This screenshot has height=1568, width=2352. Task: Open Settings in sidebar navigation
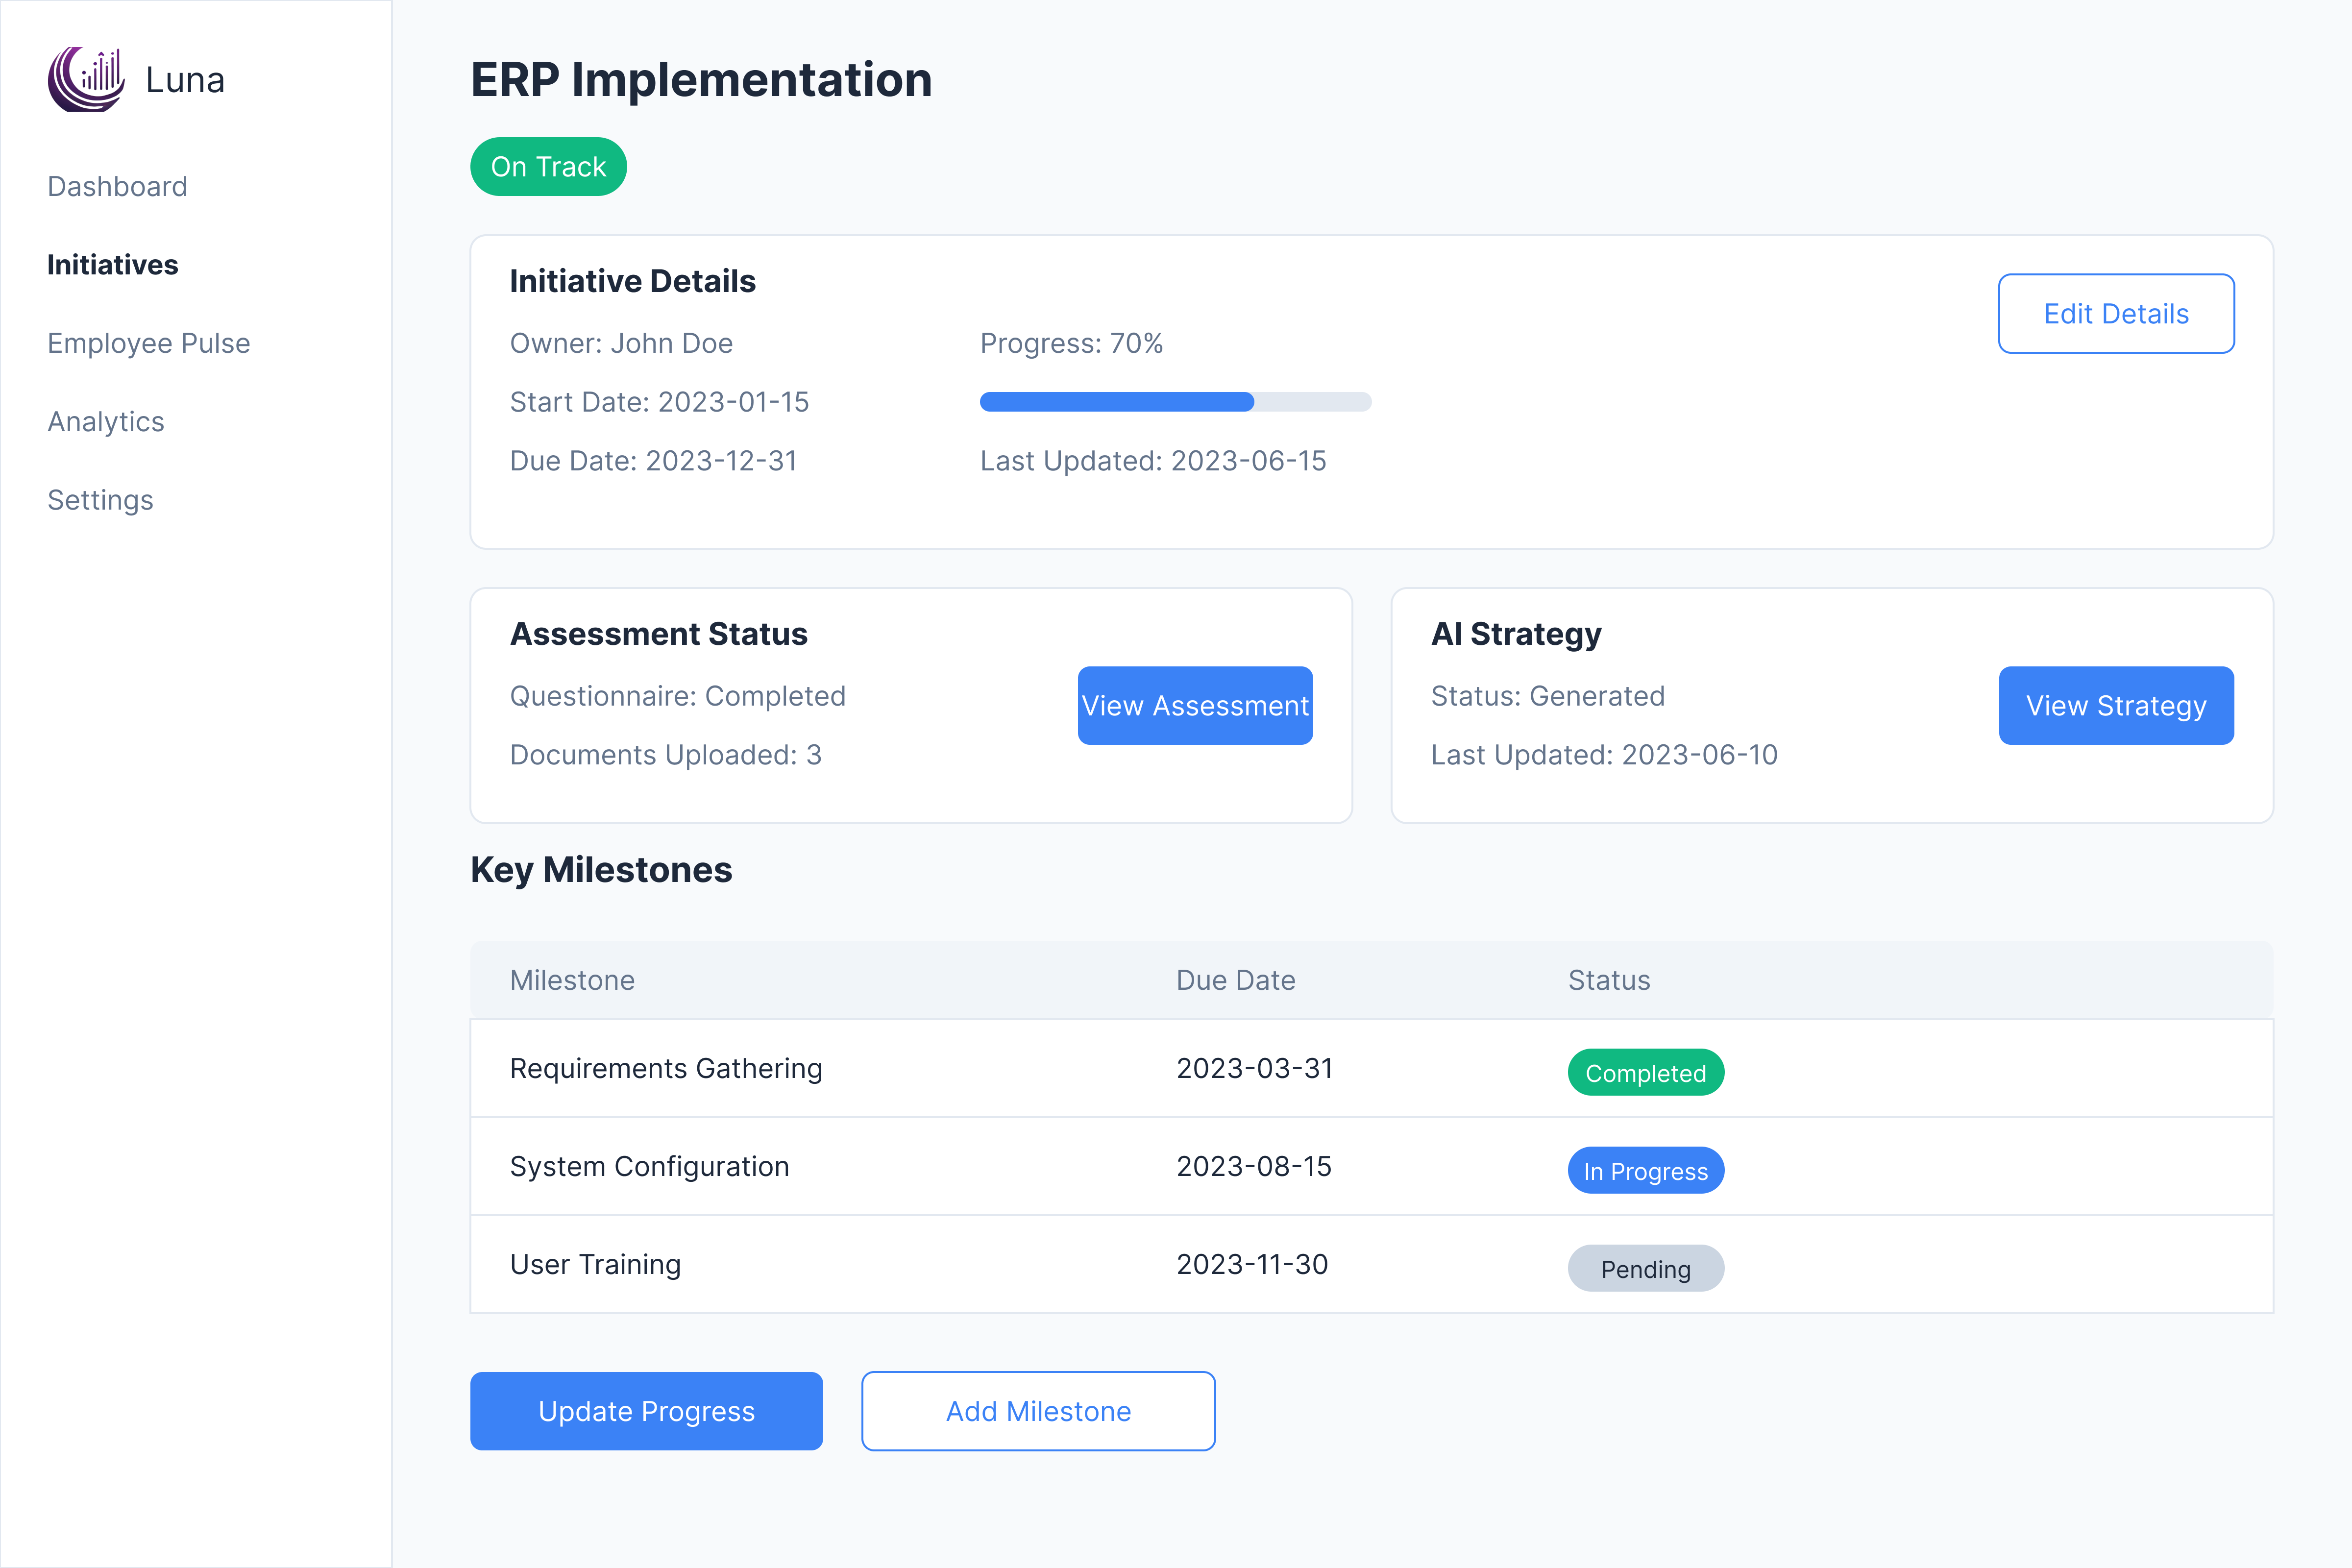click(100, 500)
